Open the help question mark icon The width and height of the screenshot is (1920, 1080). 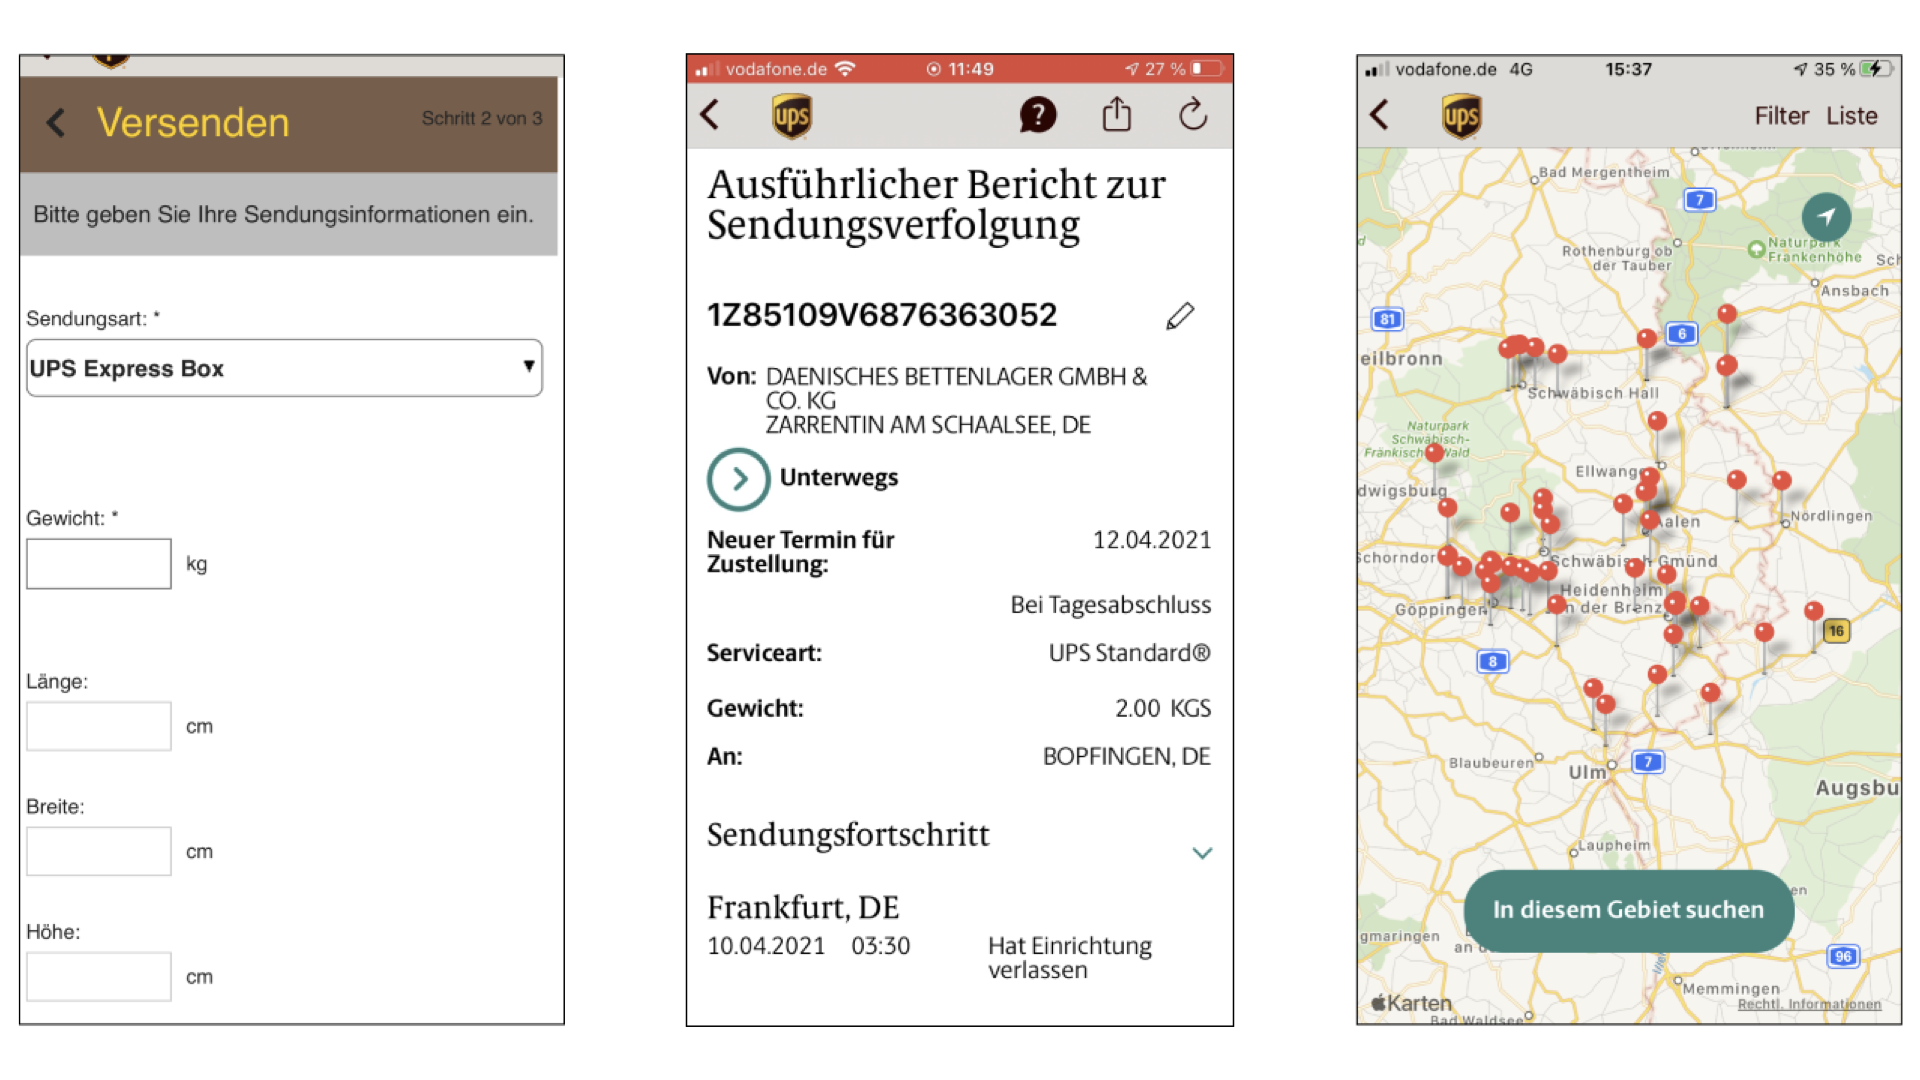pyautogui.click(x=1039, y=115)
